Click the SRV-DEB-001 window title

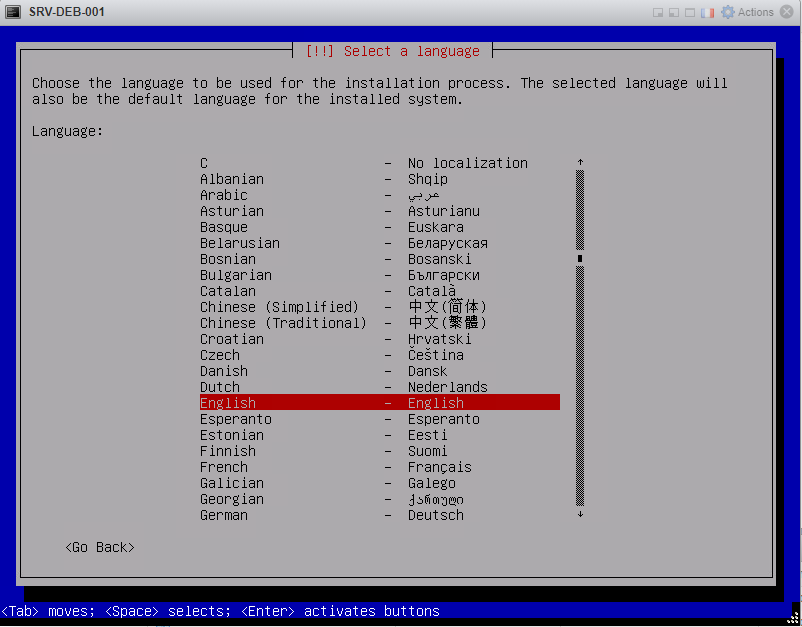(67, 12)
